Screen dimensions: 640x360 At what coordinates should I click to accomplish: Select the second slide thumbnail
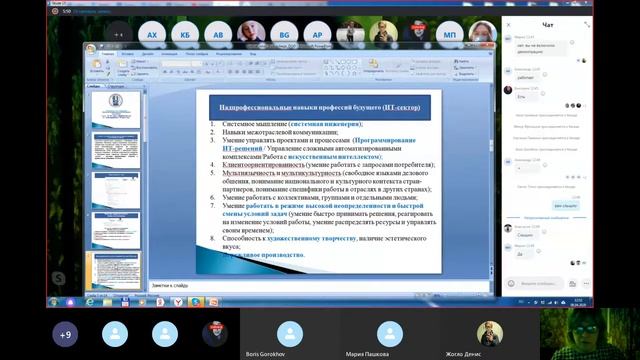pyautogui.click(x=116, y=150)
